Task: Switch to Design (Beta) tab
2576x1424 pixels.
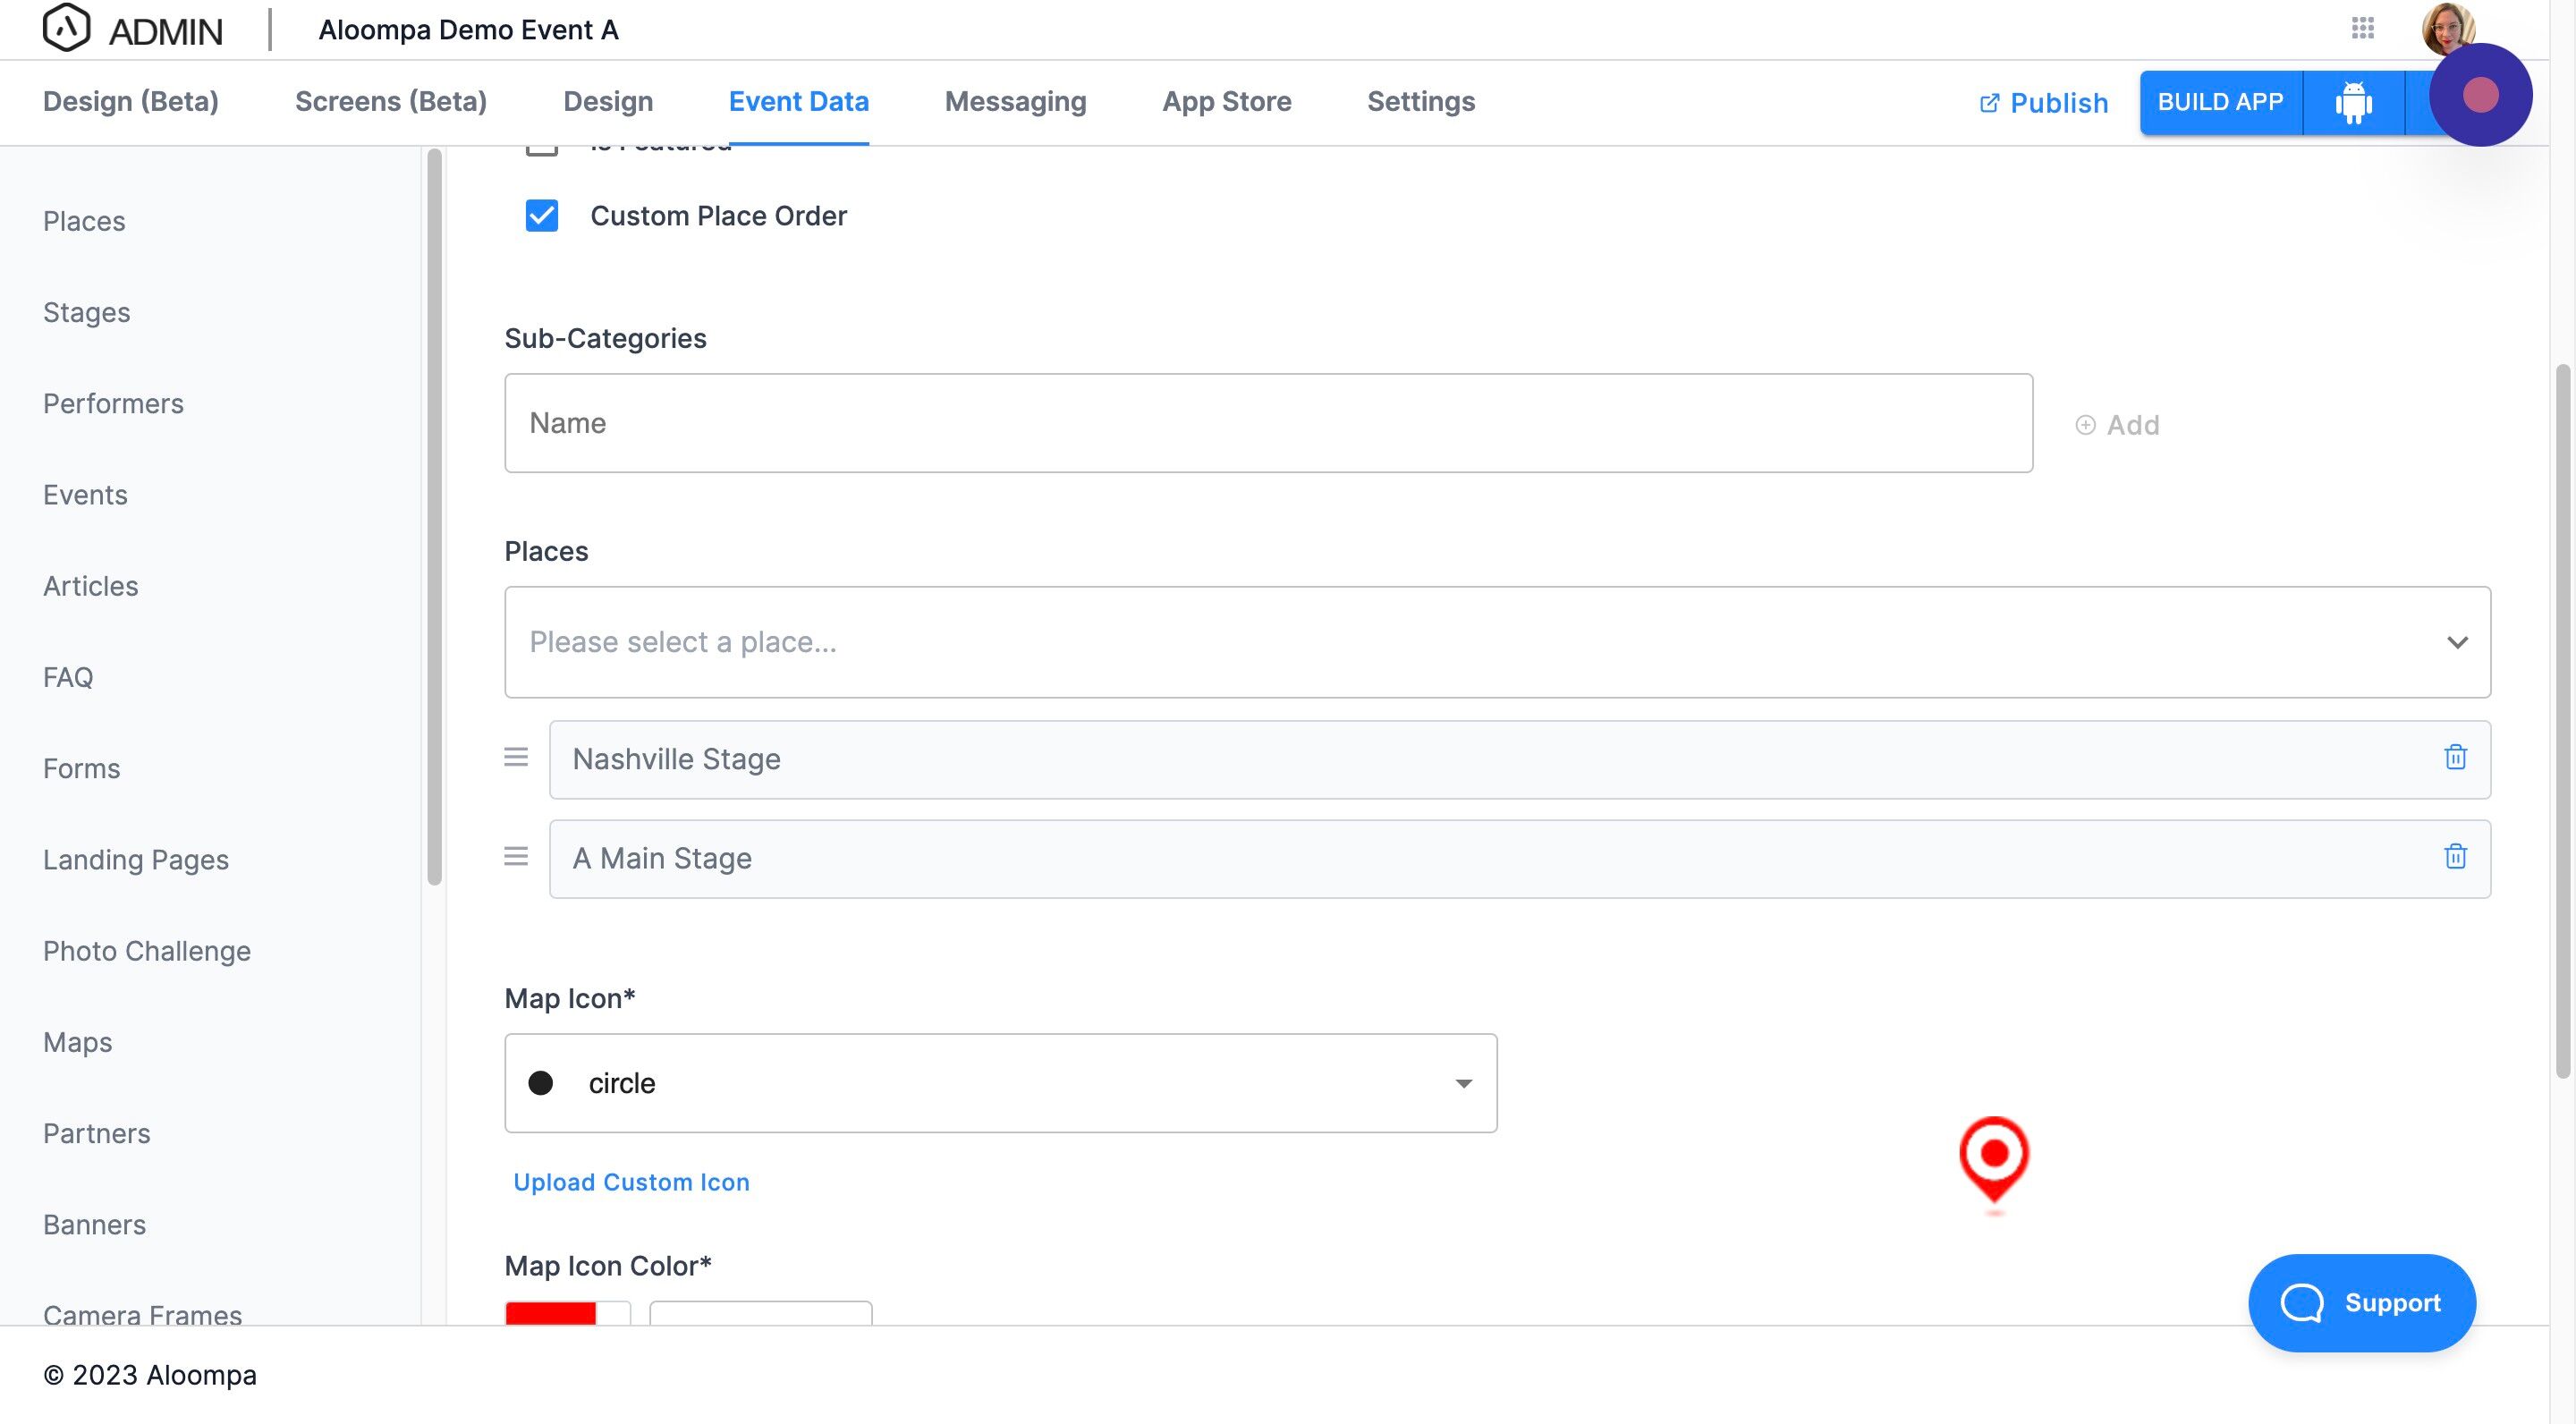Action: 131,102
